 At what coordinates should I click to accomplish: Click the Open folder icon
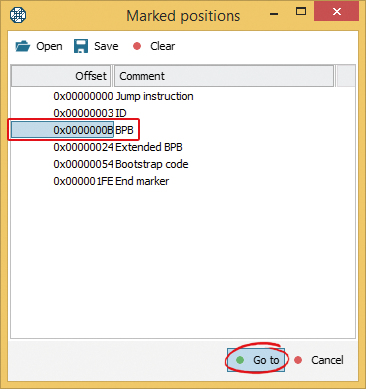[23, 46]
